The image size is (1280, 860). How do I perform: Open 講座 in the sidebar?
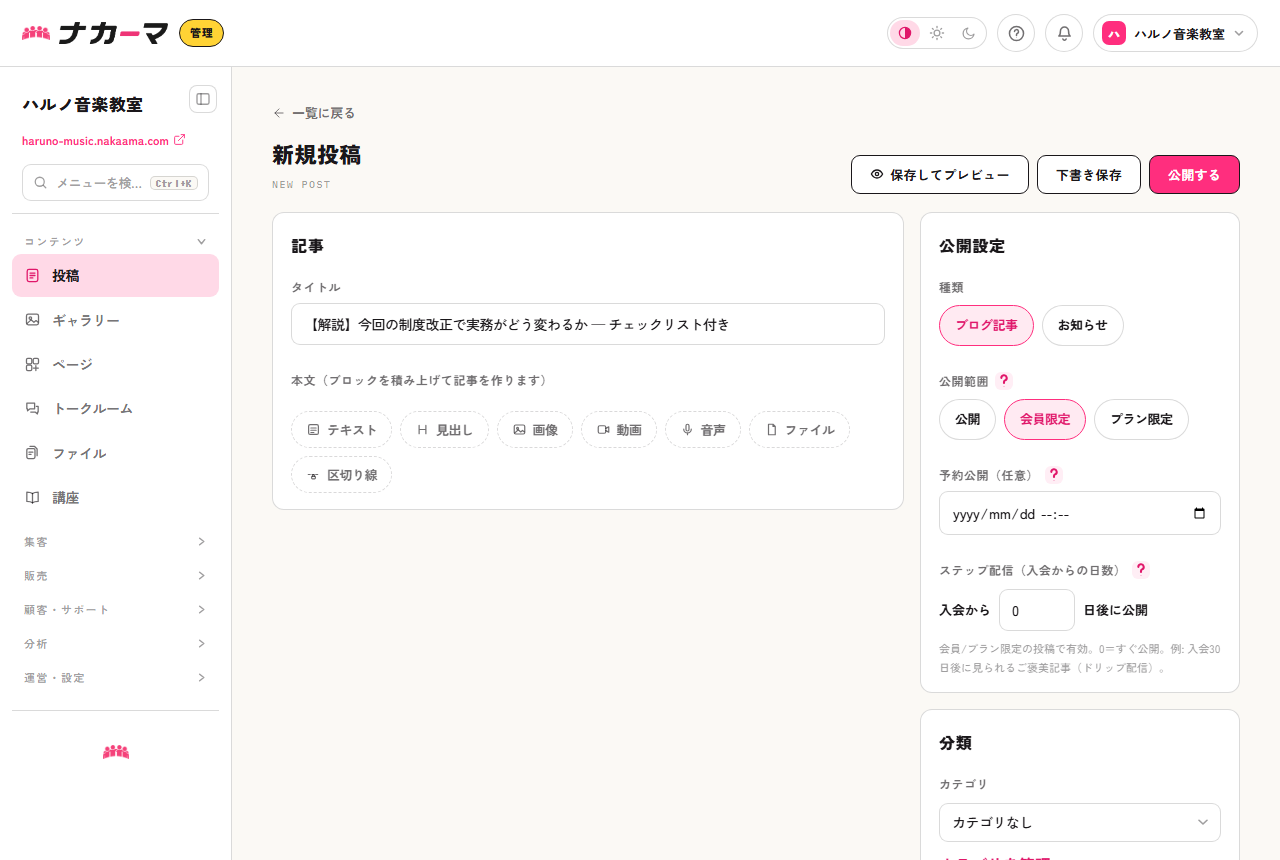click(x=115, y=497)
